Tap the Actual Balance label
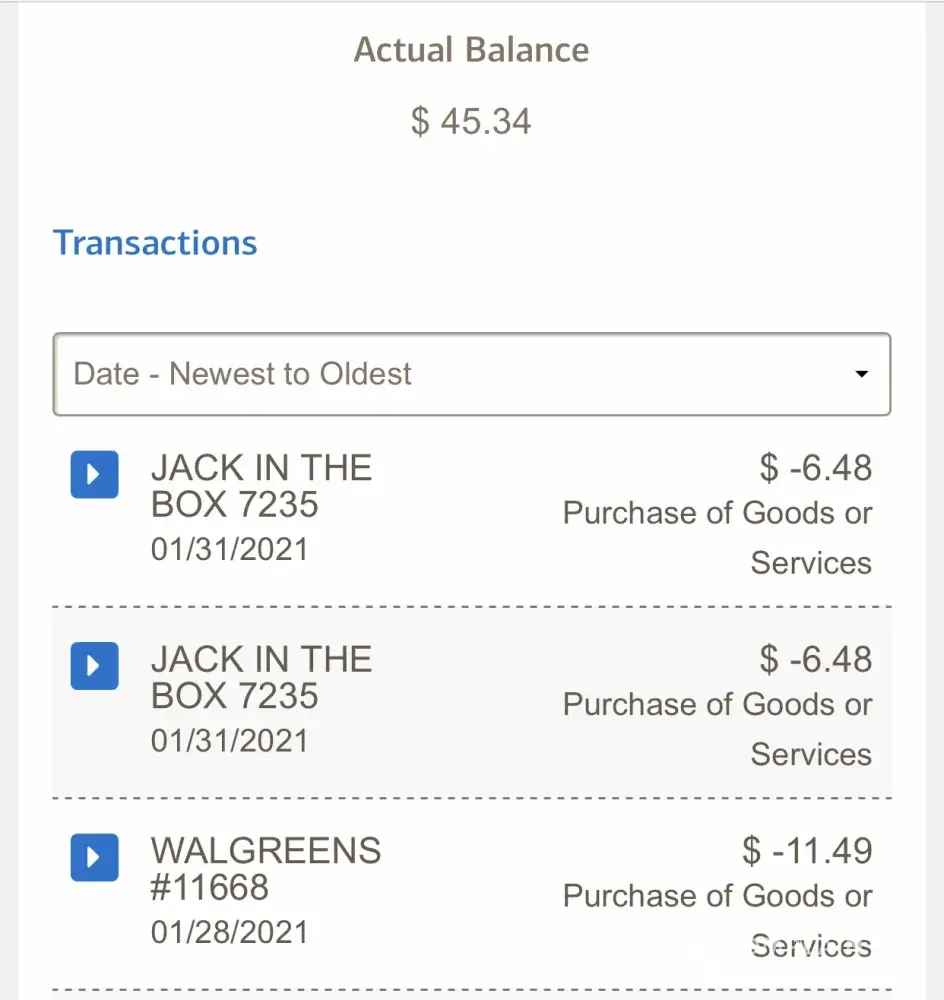 pos(471,50)
